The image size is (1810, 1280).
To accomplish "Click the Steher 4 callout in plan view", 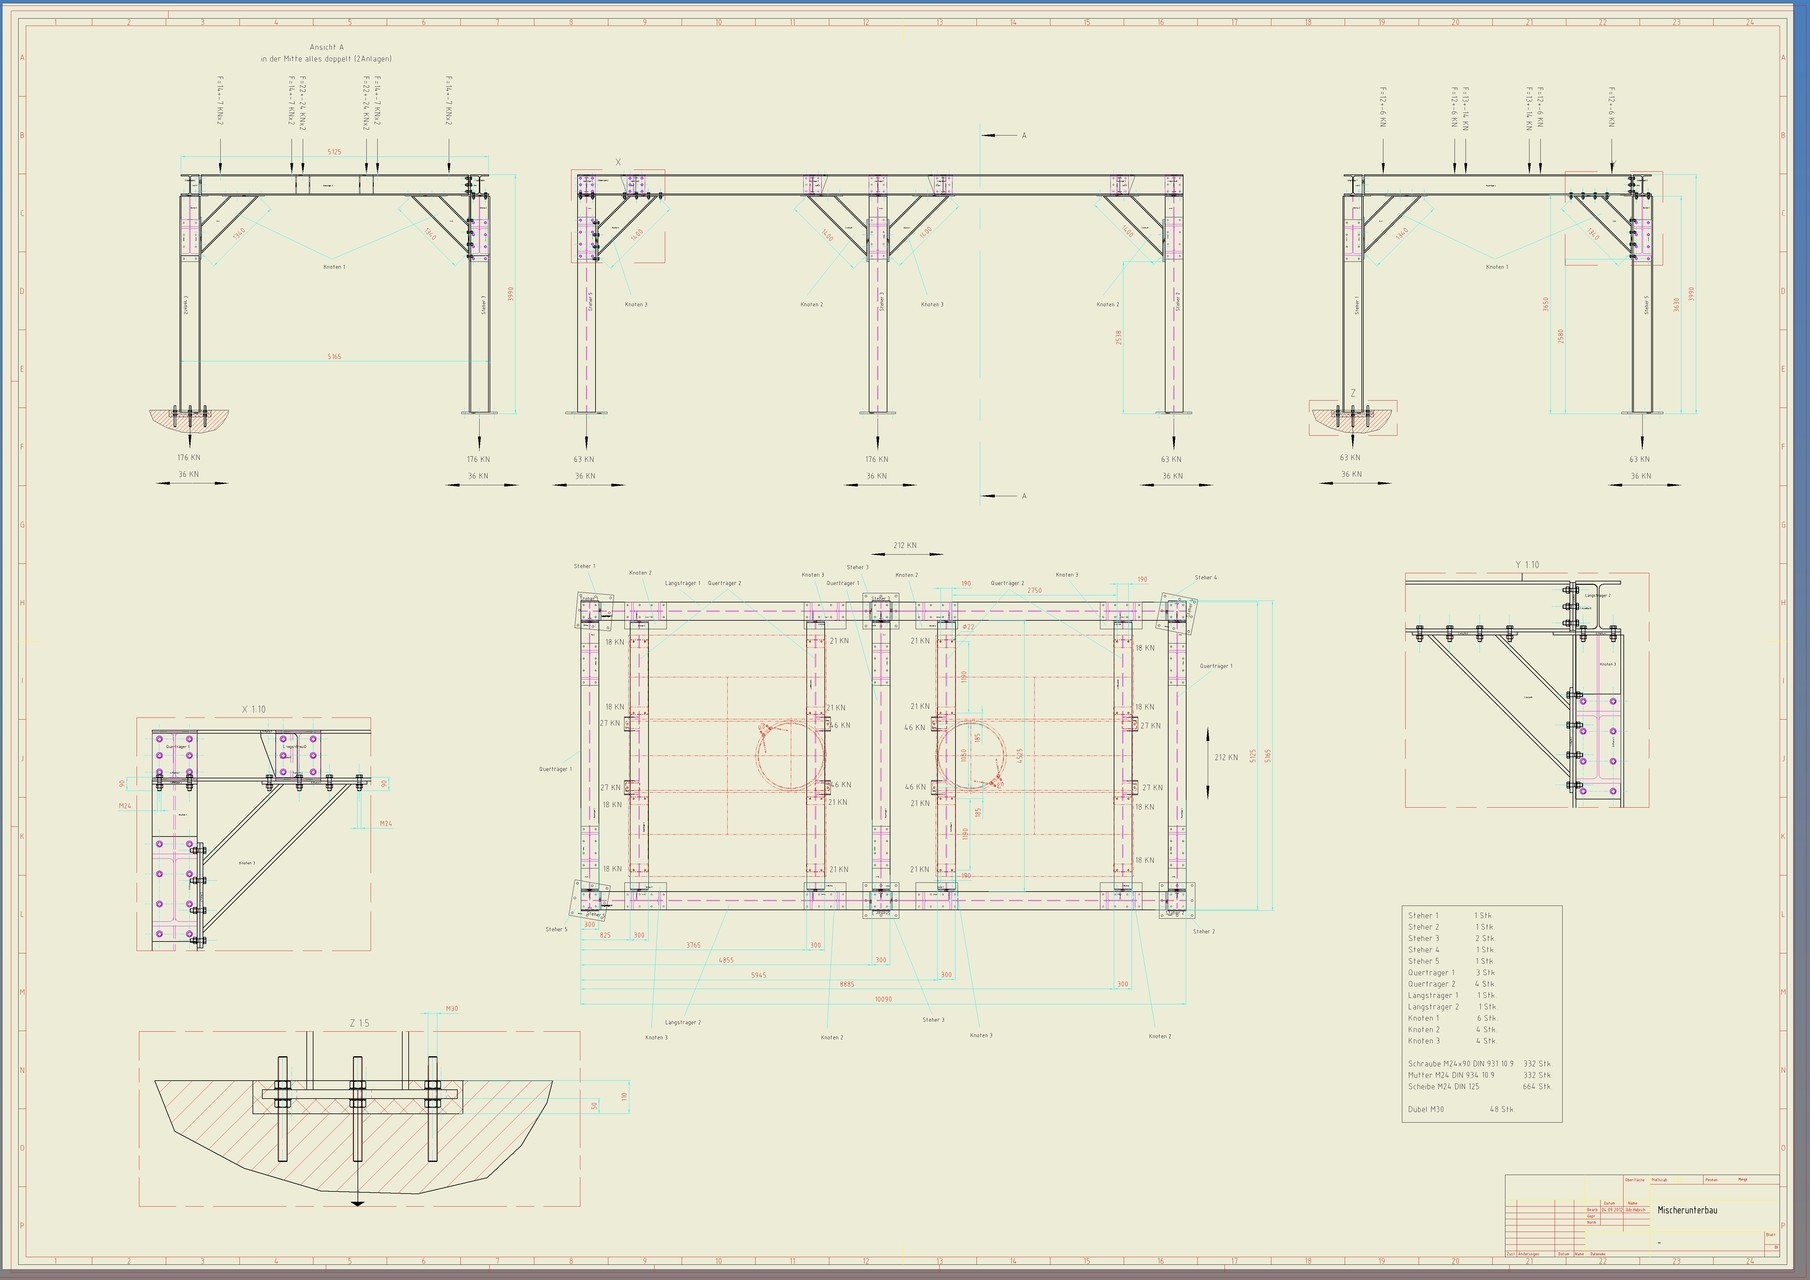I will click(1205, 577).
